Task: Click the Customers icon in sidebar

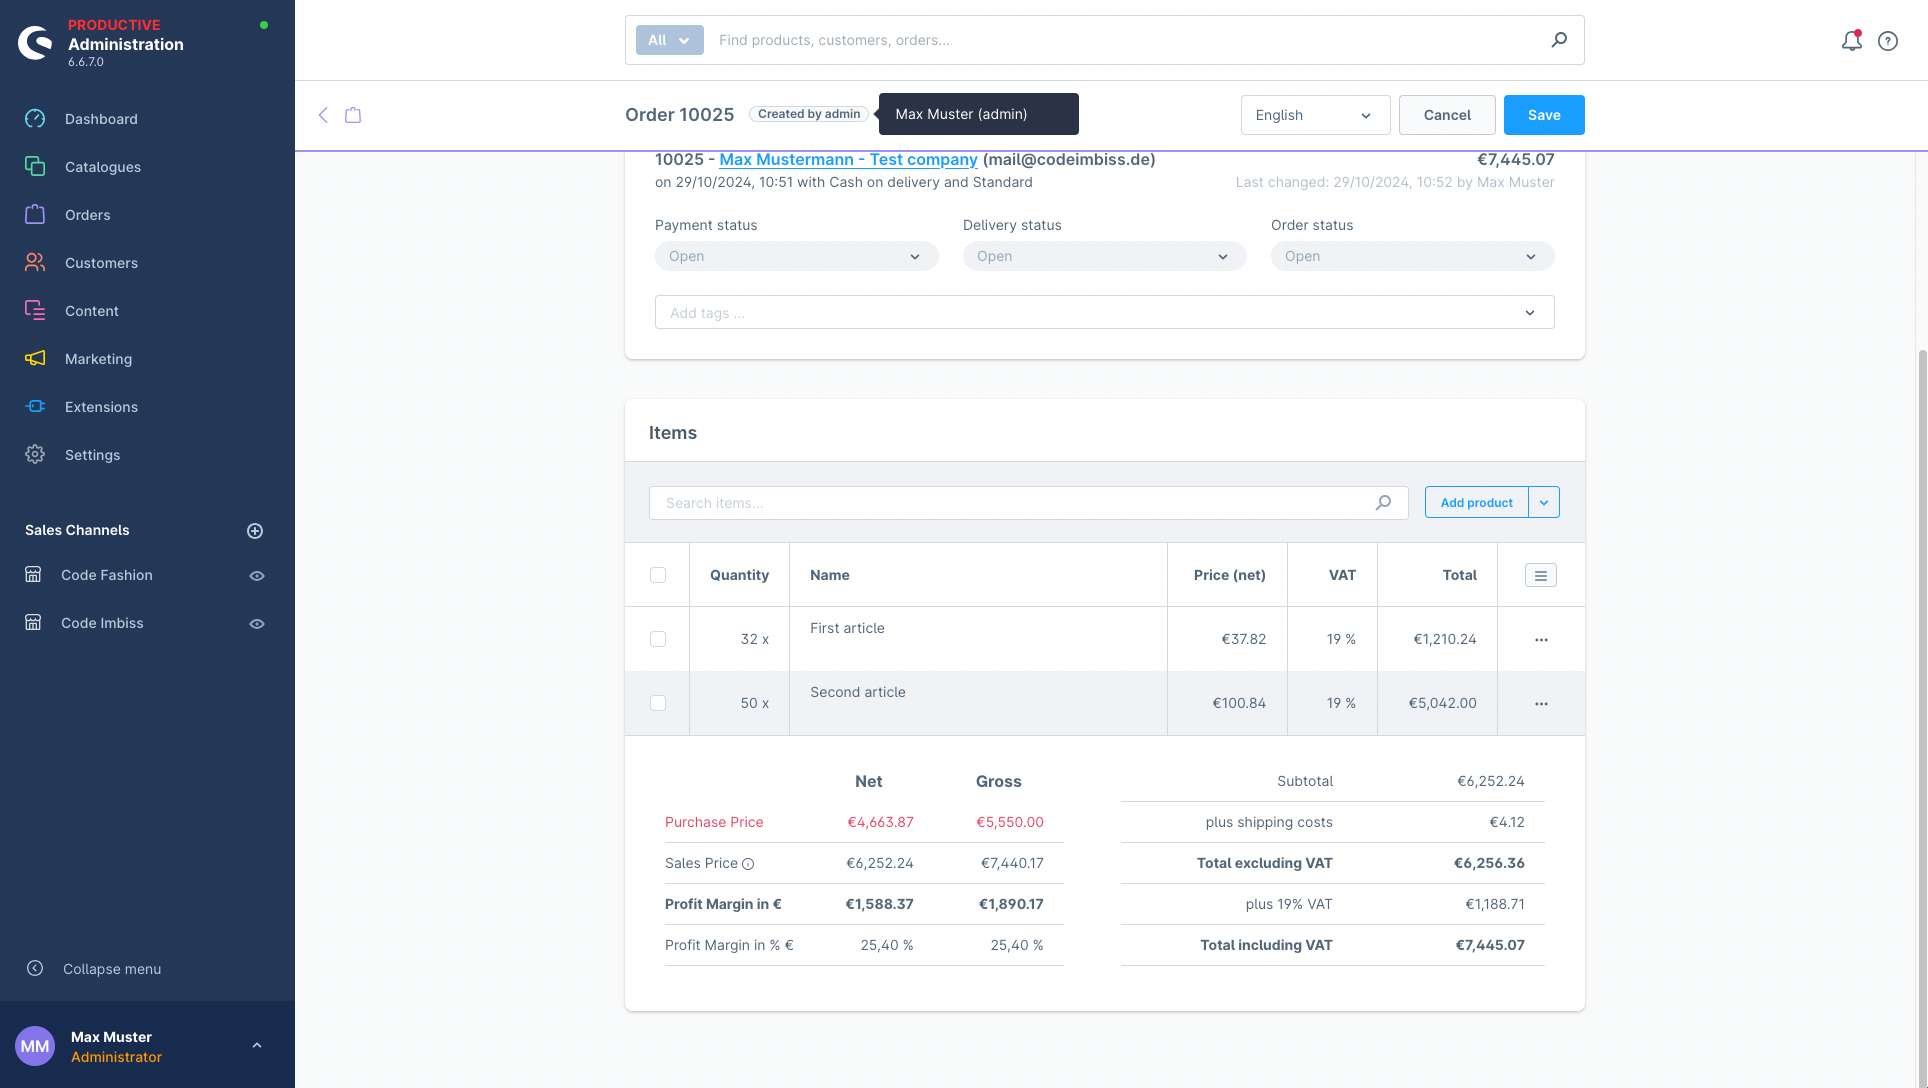Action: pyautogui.click(x=36, y=262)
